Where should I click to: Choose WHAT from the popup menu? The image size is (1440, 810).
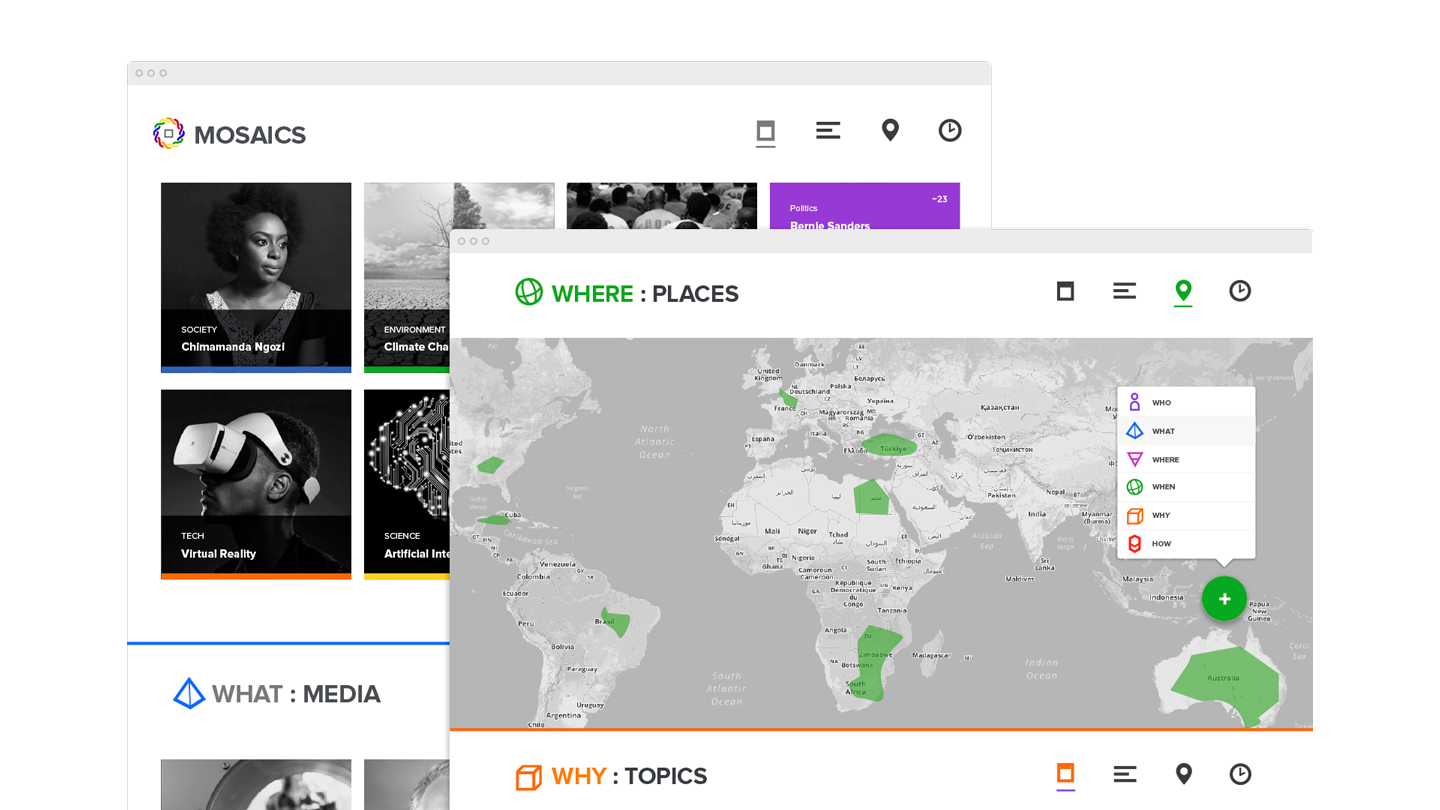[x=1186, y=431]
